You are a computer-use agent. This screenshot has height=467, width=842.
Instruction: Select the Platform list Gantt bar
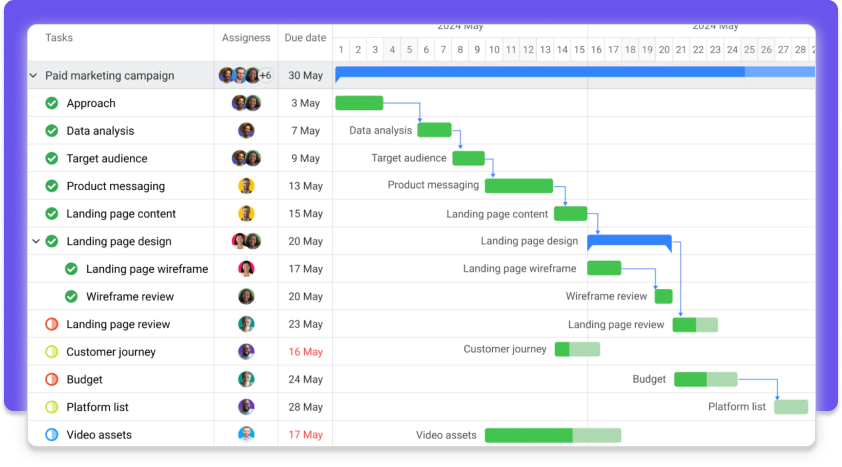pos(791,407)
